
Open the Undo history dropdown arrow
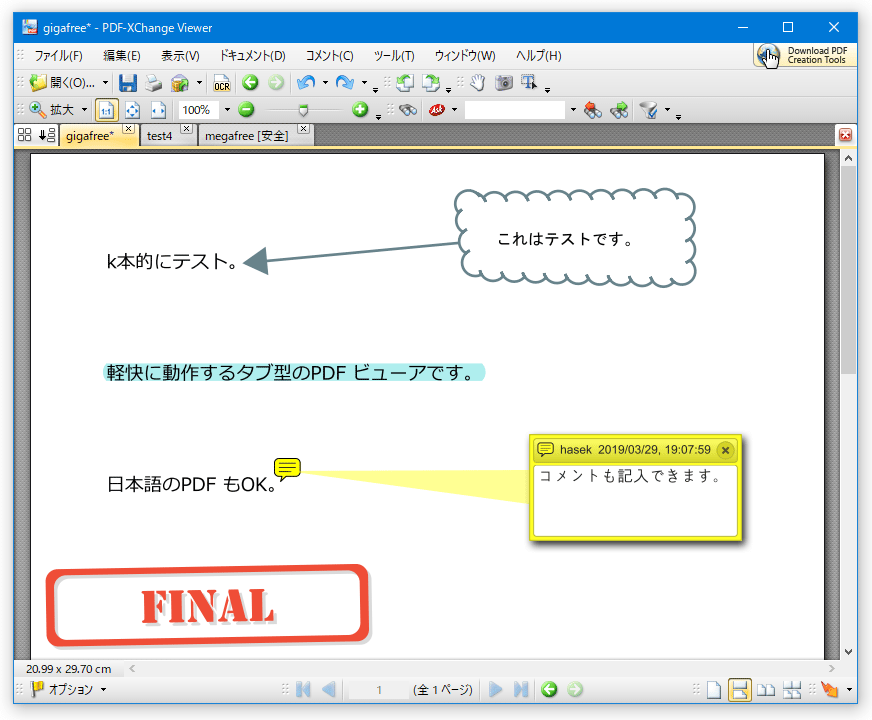point(325,82)
